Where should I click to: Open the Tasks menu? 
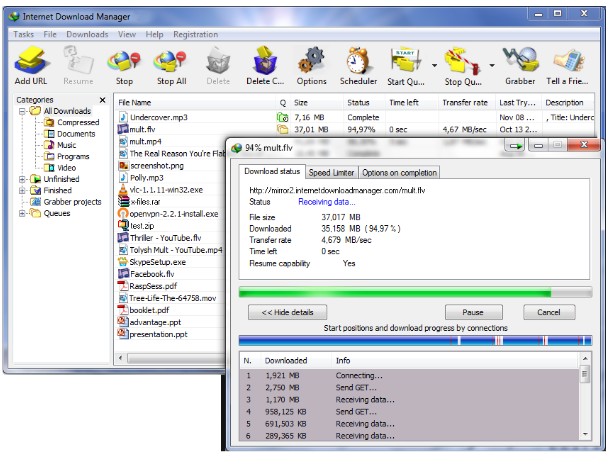click(23, 34)
